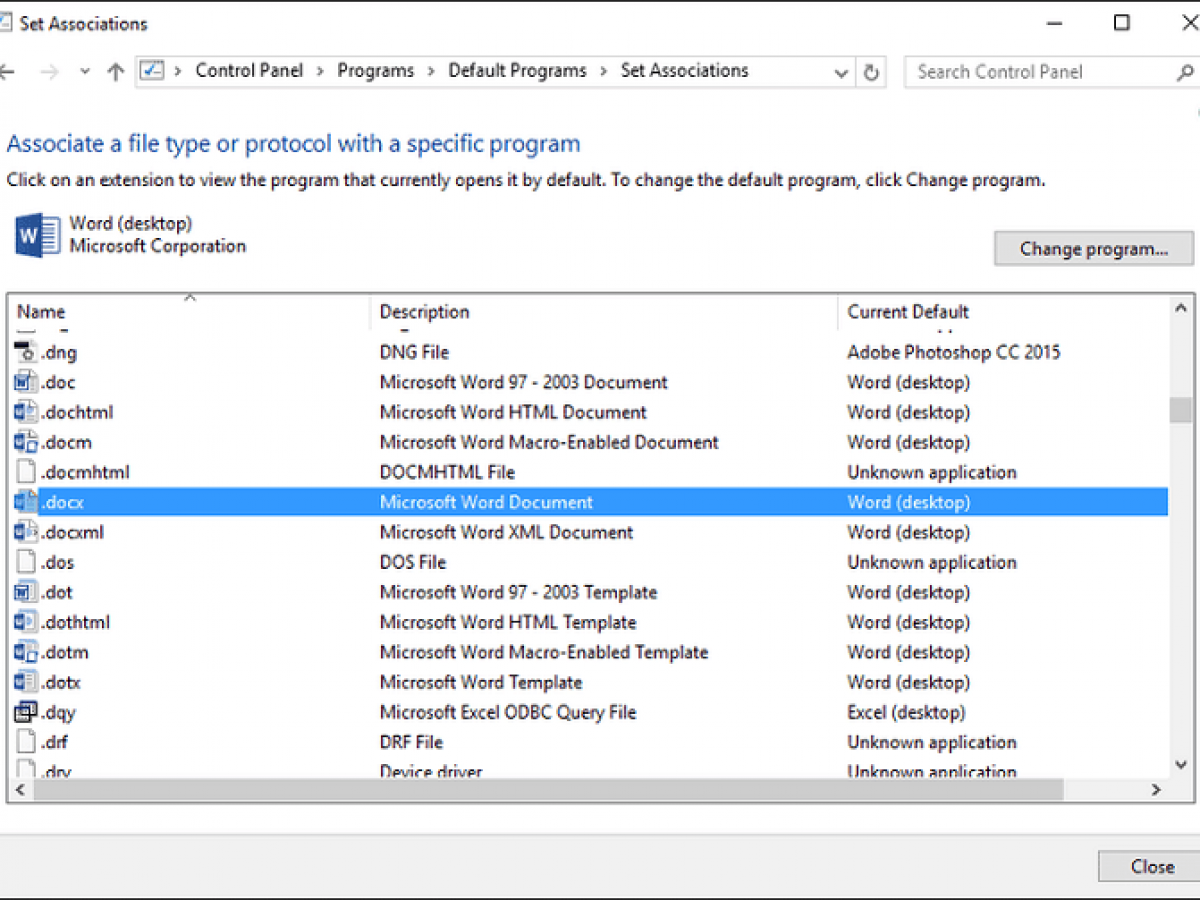The image size is (1200, 900).
Task: Select the .drf extension name
Action: pyautogui.click(x=54, y=742)
